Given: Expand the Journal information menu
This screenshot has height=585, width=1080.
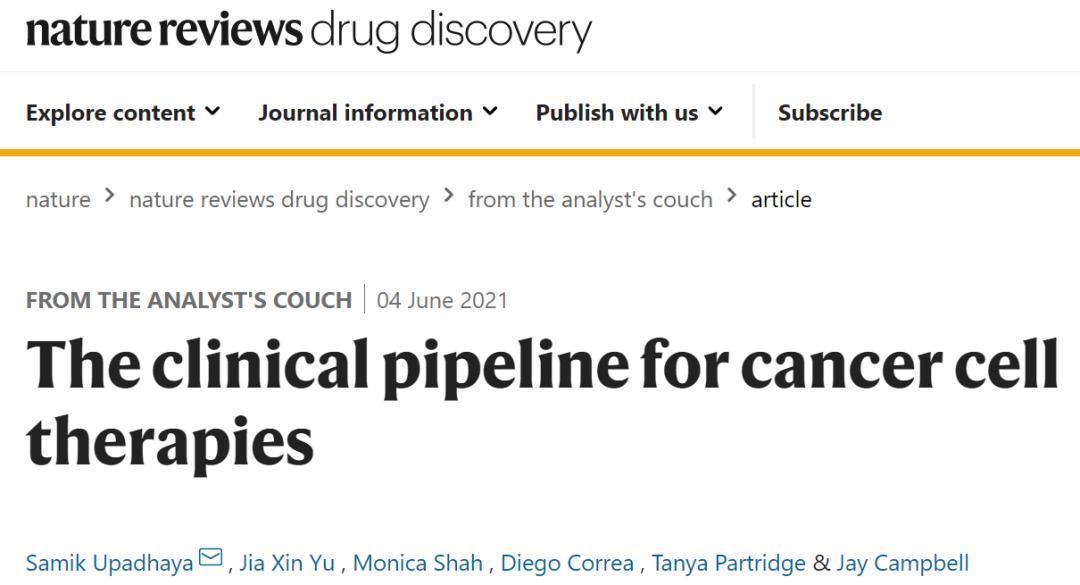Looking at the screenshot, I should click(365, 112).
